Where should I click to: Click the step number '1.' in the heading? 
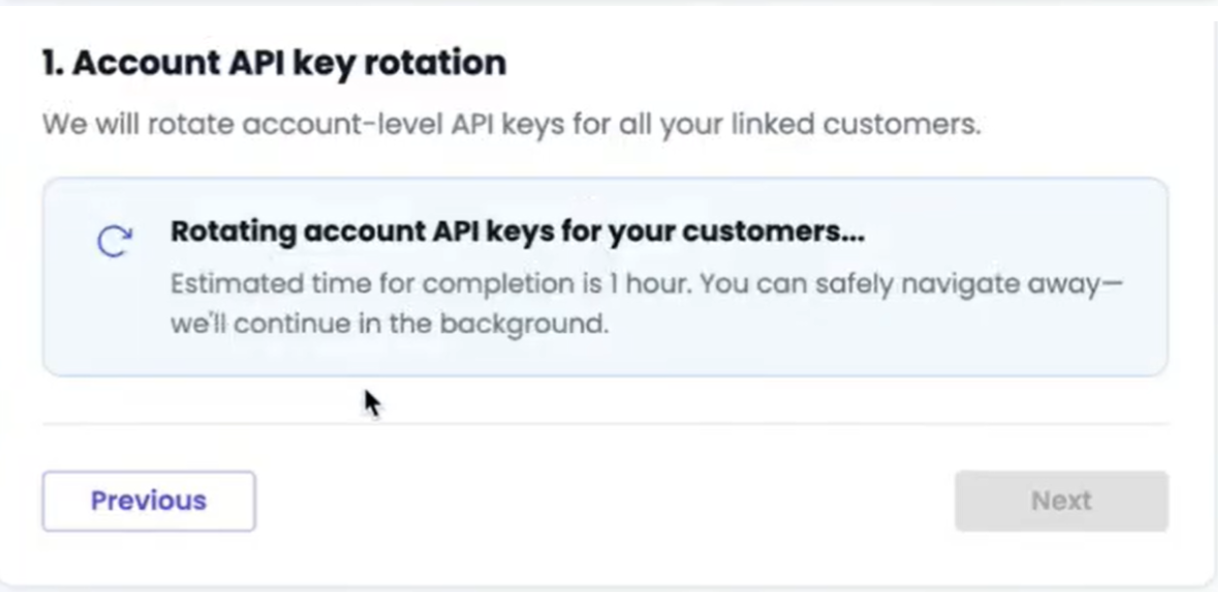52,63
